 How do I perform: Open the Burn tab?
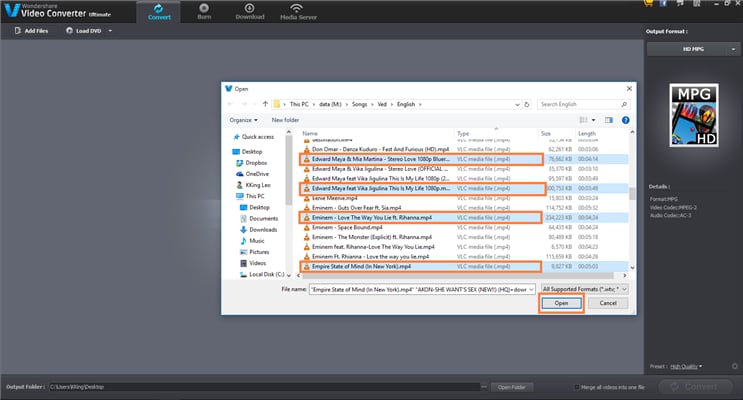click(204, 12)
